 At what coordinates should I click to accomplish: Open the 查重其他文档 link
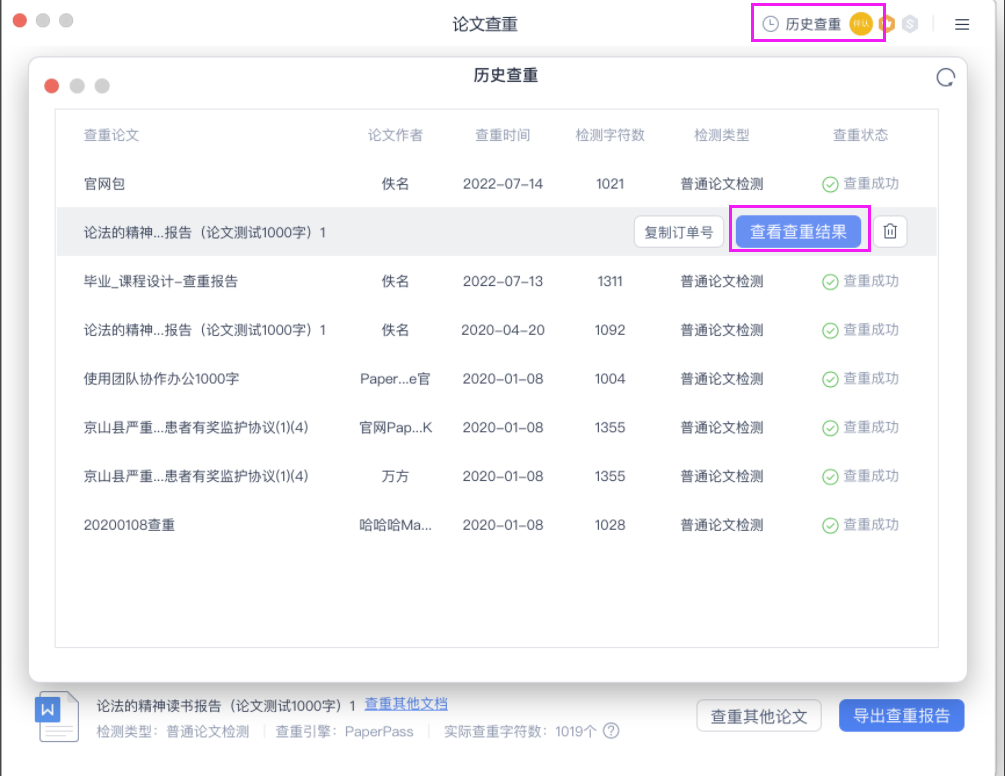[x=406, y=704]
